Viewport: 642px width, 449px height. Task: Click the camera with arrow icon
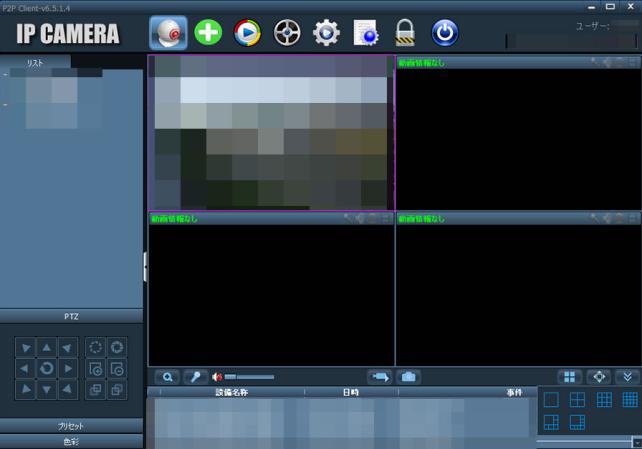pos(380,377)
